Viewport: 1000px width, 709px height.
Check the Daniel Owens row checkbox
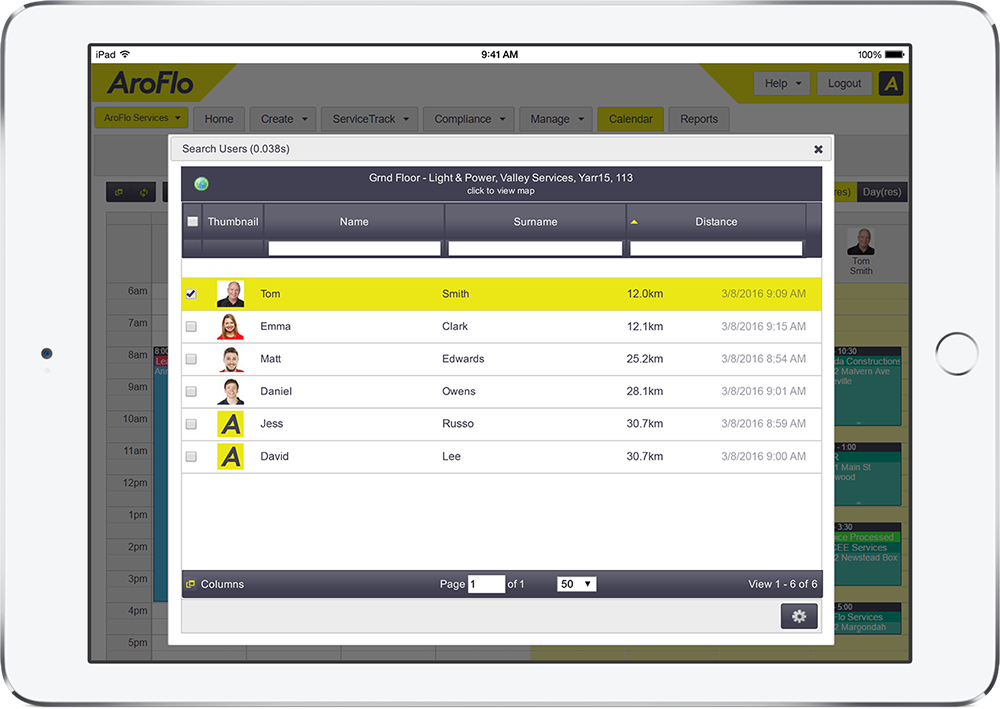(x=191, y=391)
